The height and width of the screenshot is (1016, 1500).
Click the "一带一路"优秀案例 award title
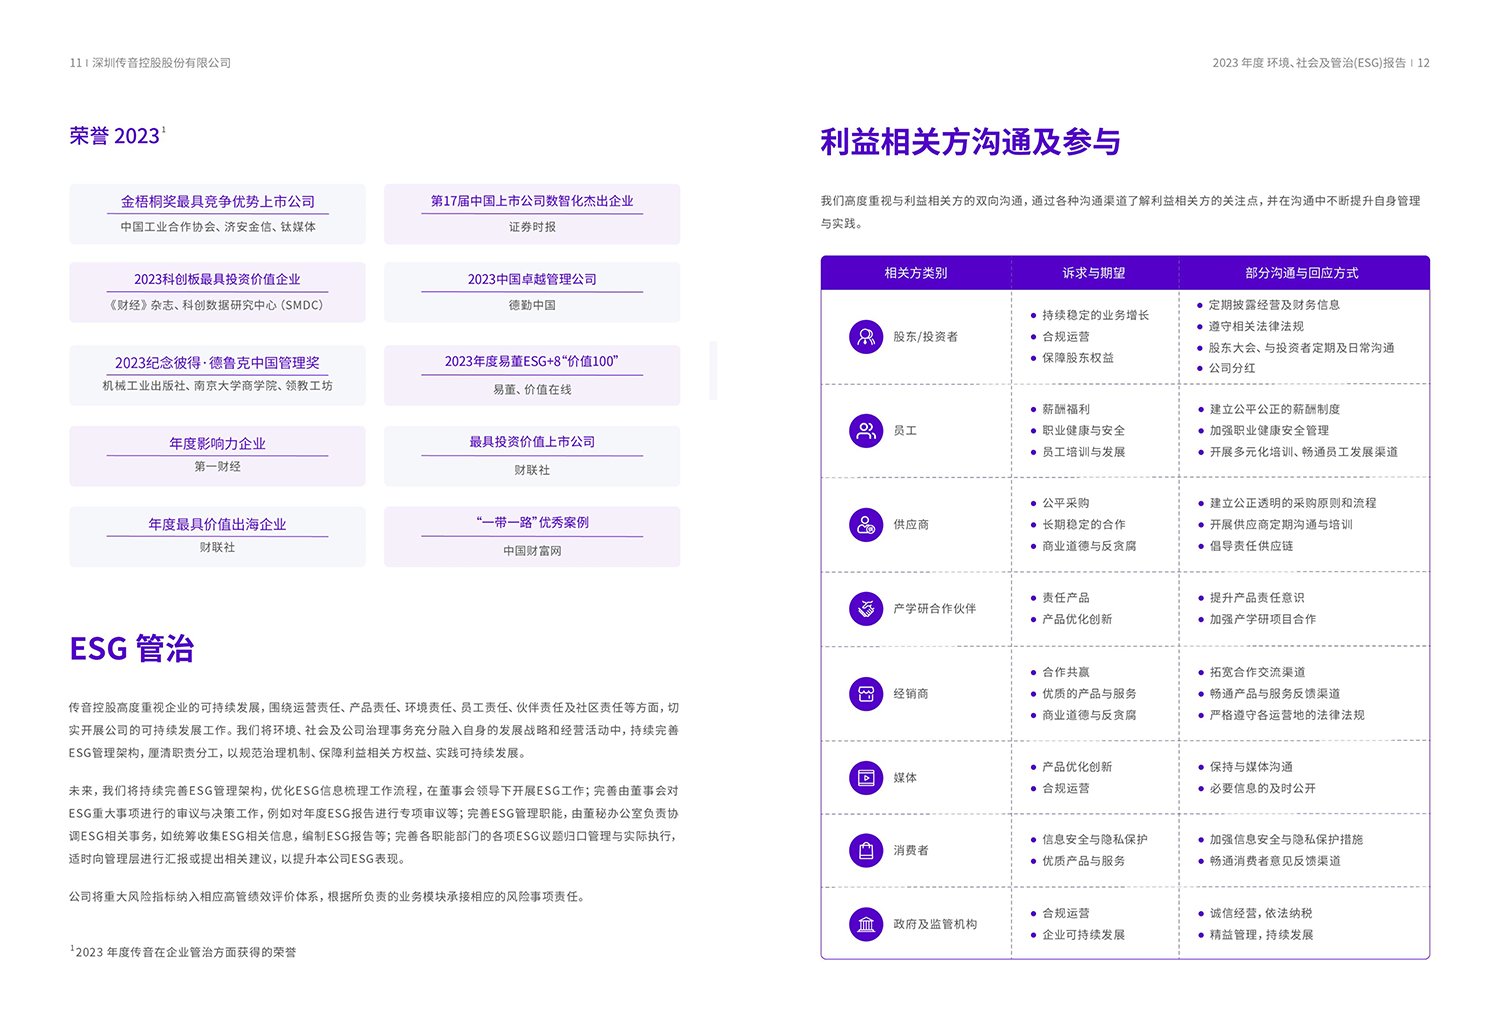click(532, 523)
